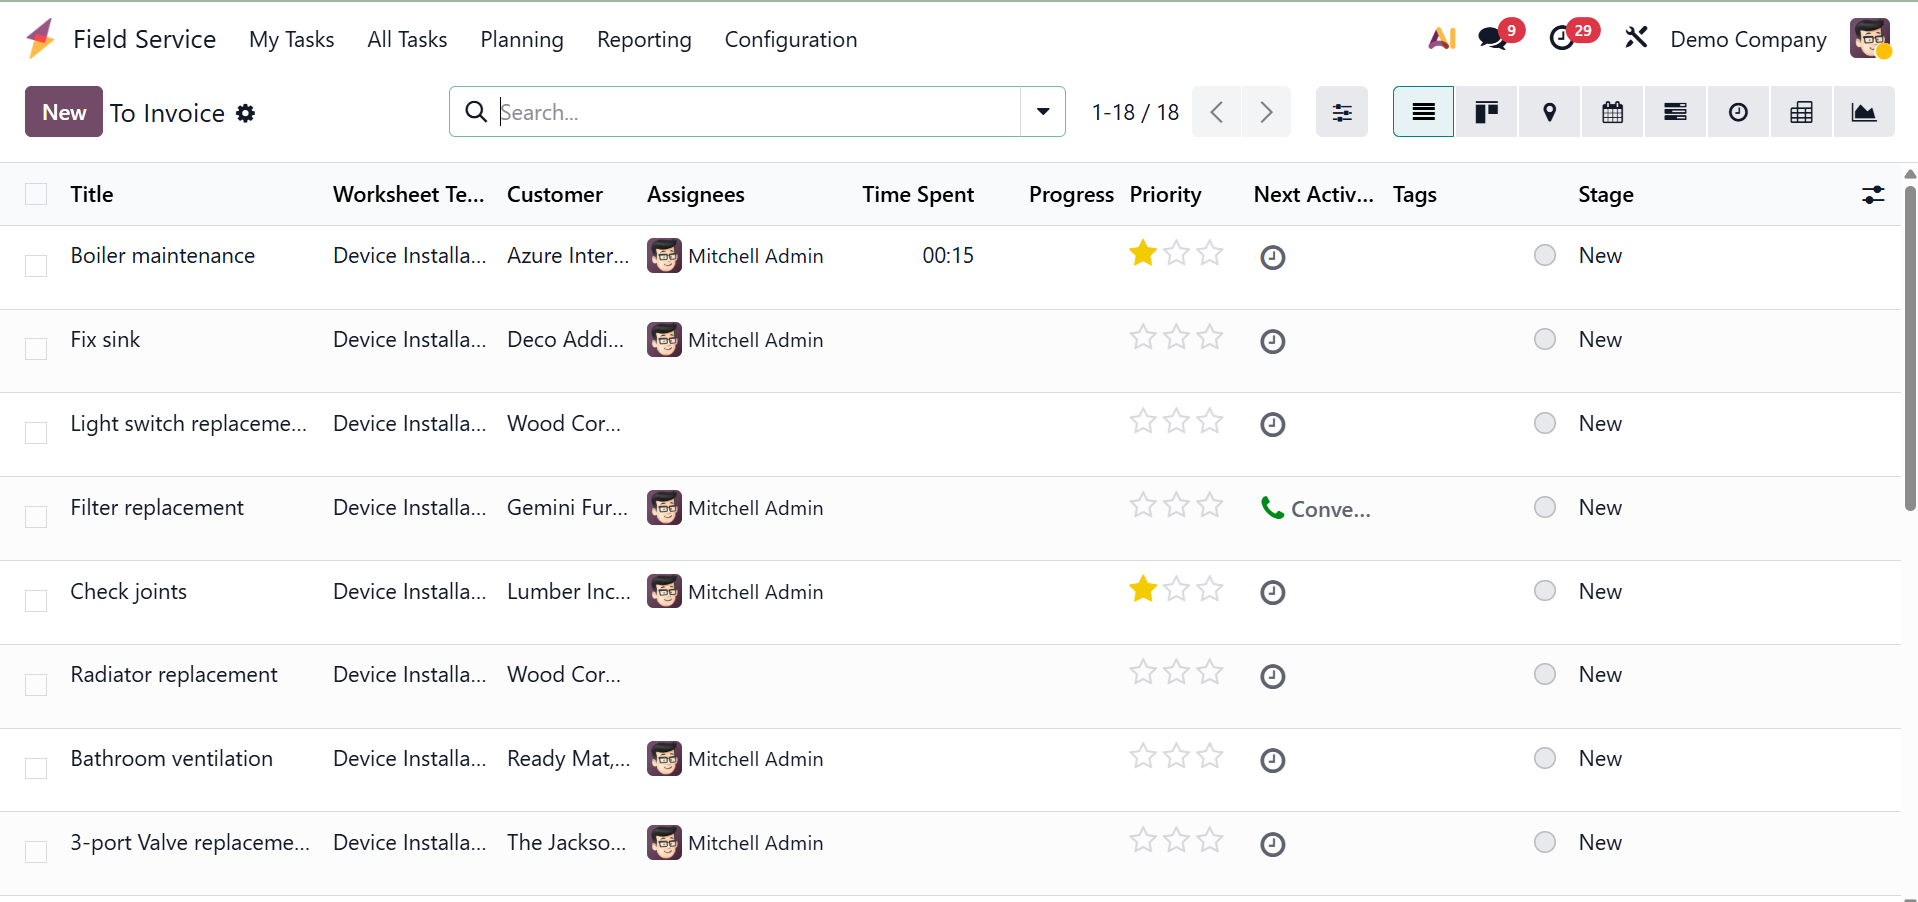Open the Pivot table view
This screenshot has height=902, width=1918.
point(1801,112)
